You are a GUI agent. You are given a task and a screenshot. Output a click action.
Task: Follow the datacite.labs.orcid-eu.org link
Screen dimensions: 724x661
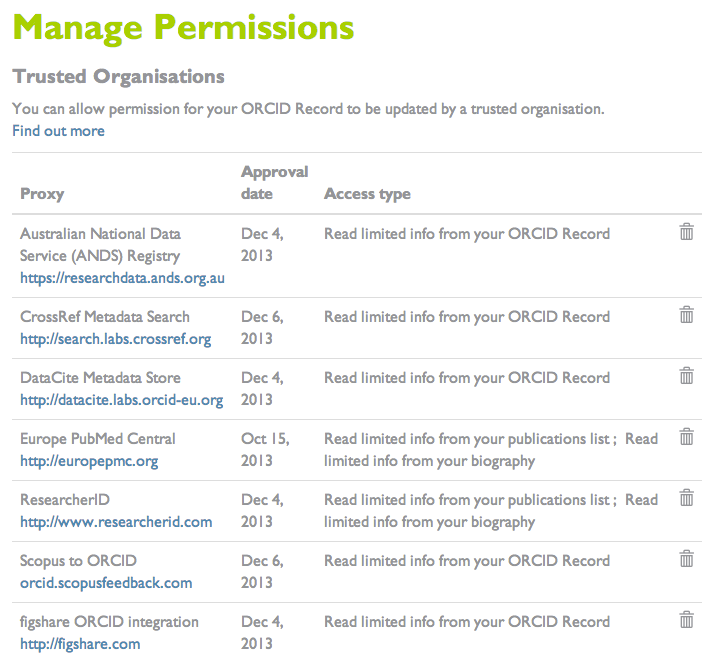point(121,400)
